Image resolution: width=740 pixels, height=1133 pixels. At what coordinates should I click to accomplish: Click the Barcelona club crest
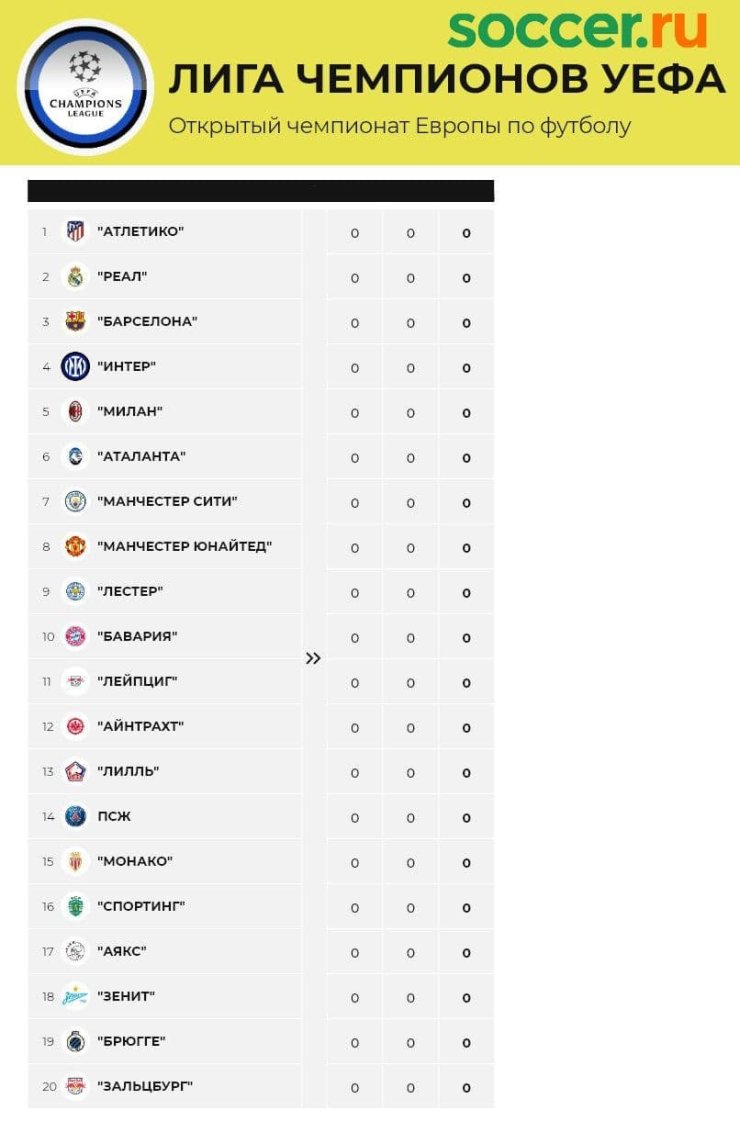[75, 322]
